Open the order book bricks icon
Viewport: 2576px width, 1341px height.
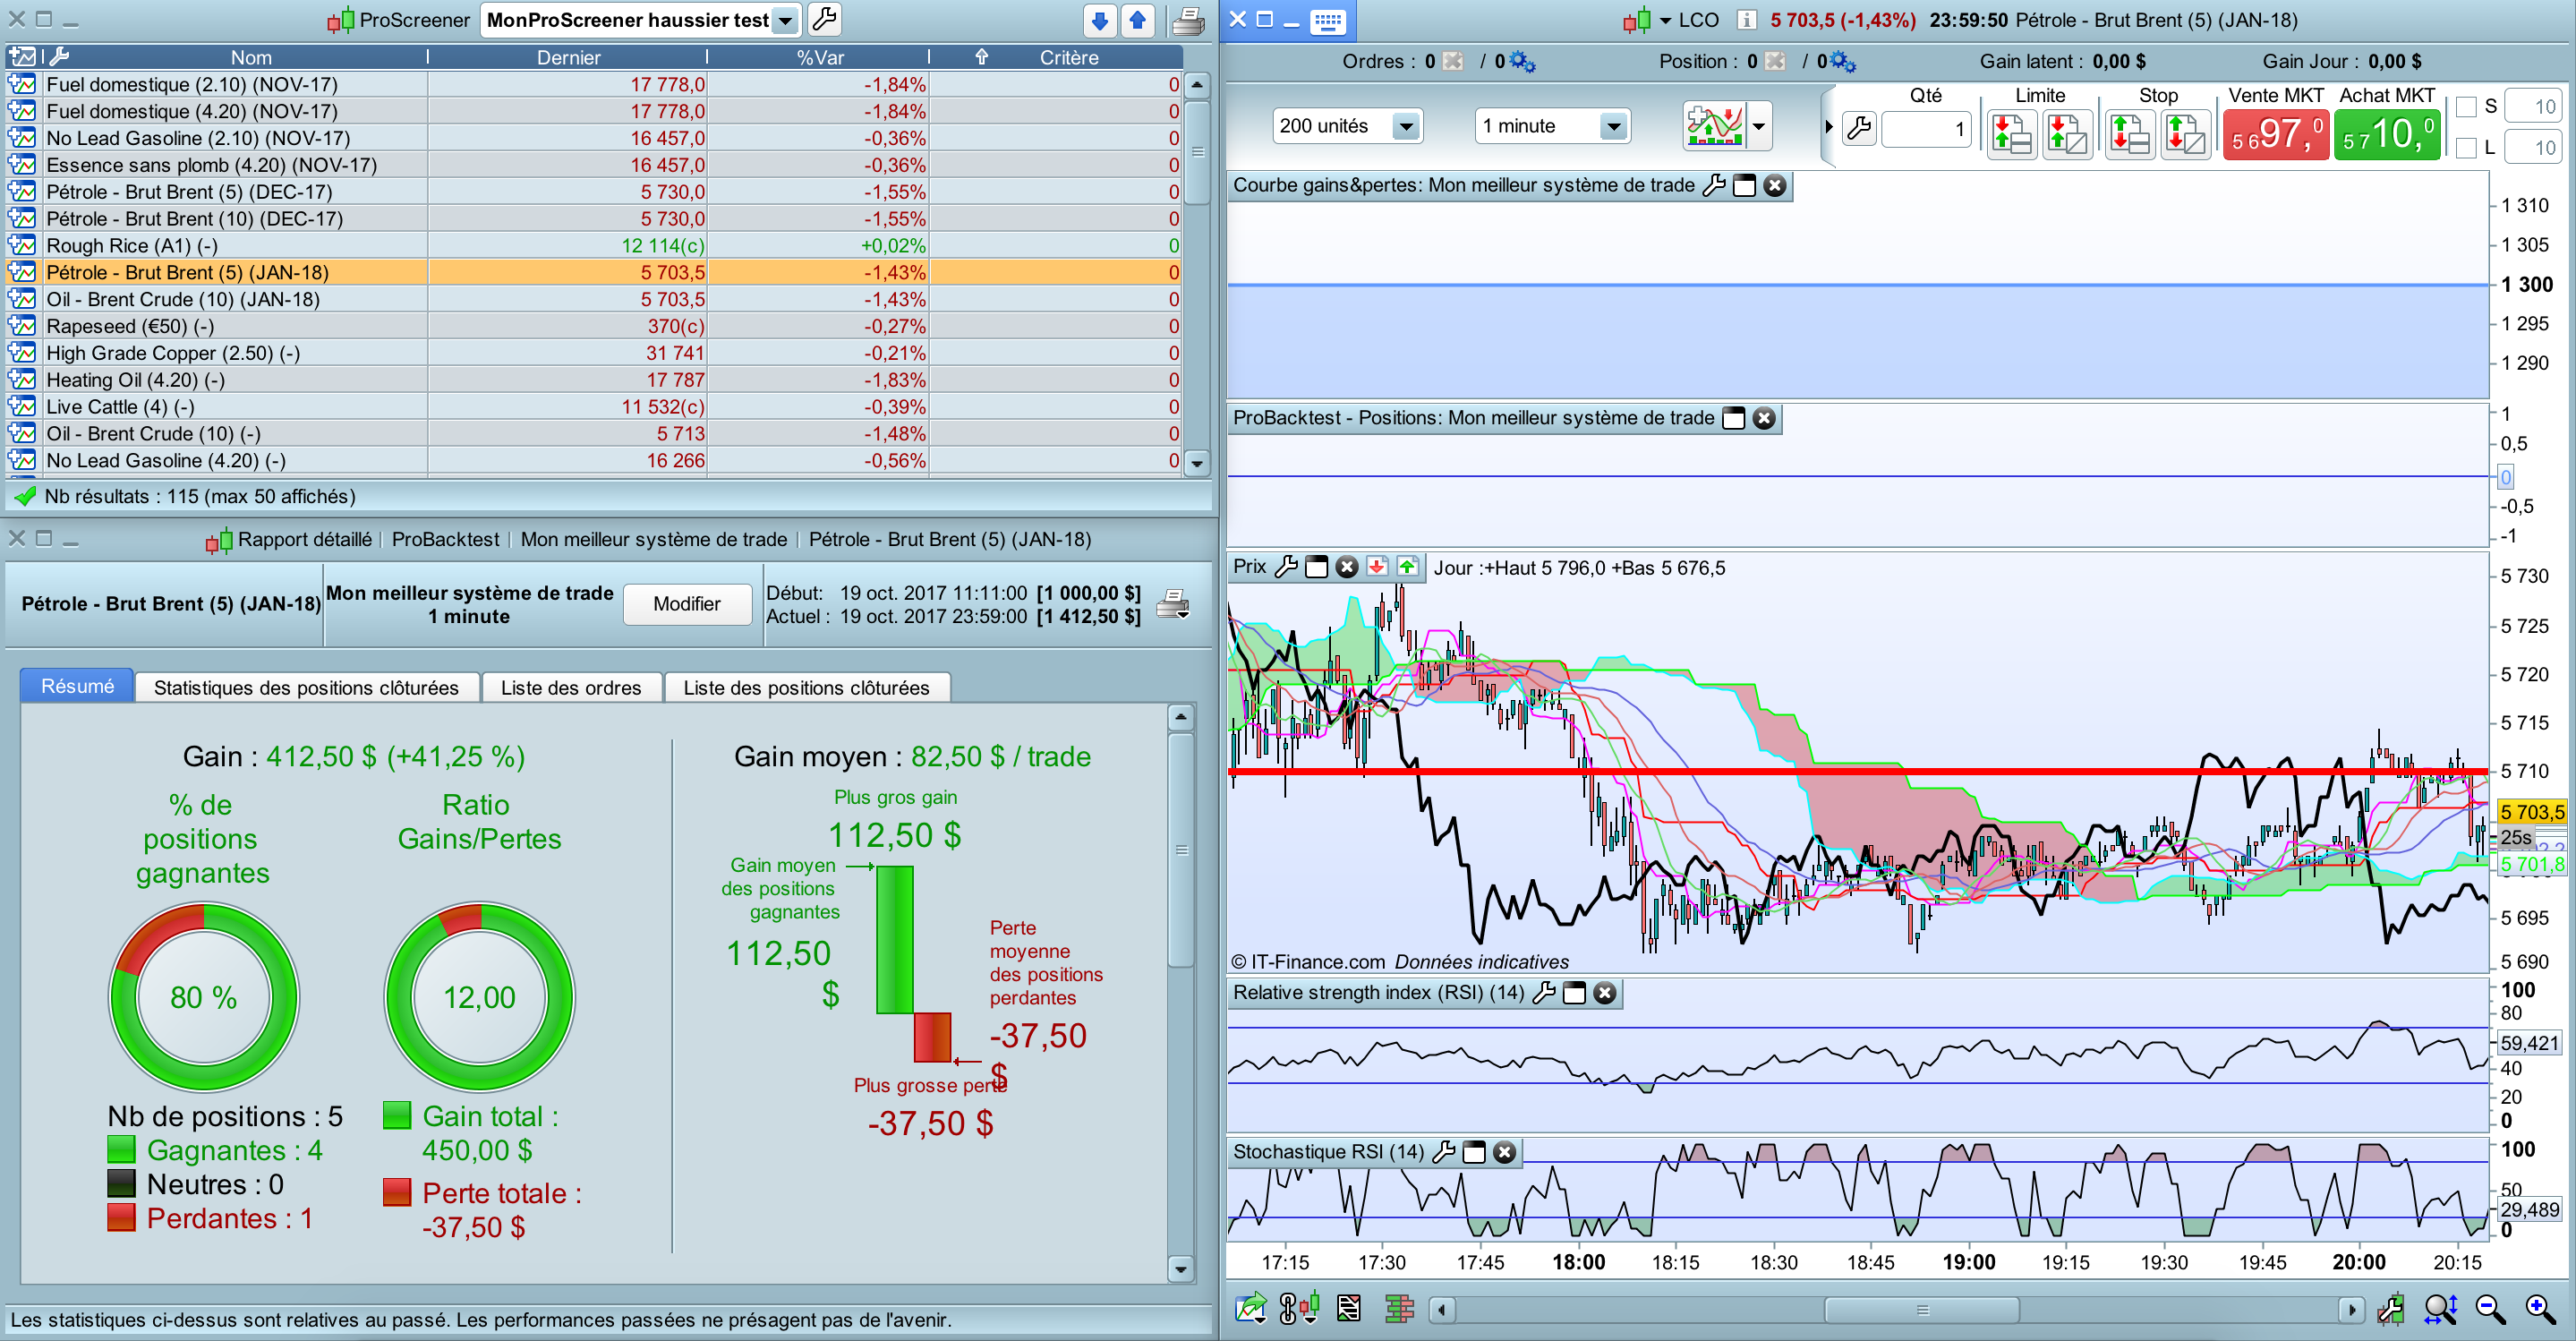1399,1308
